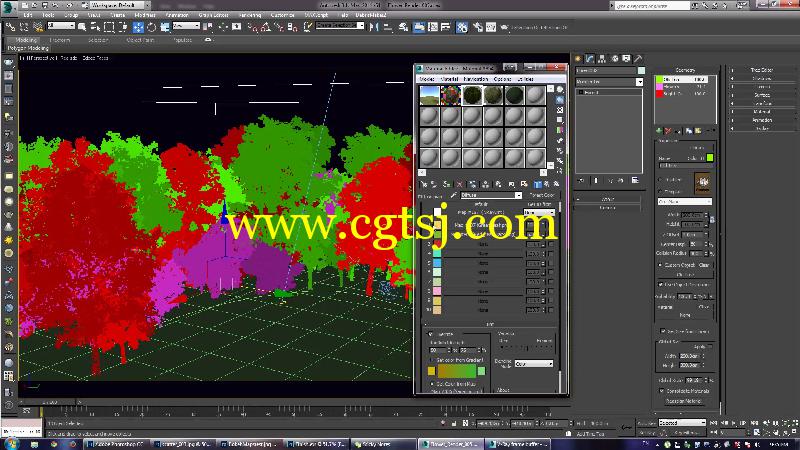Open the Edit menu

28,15
